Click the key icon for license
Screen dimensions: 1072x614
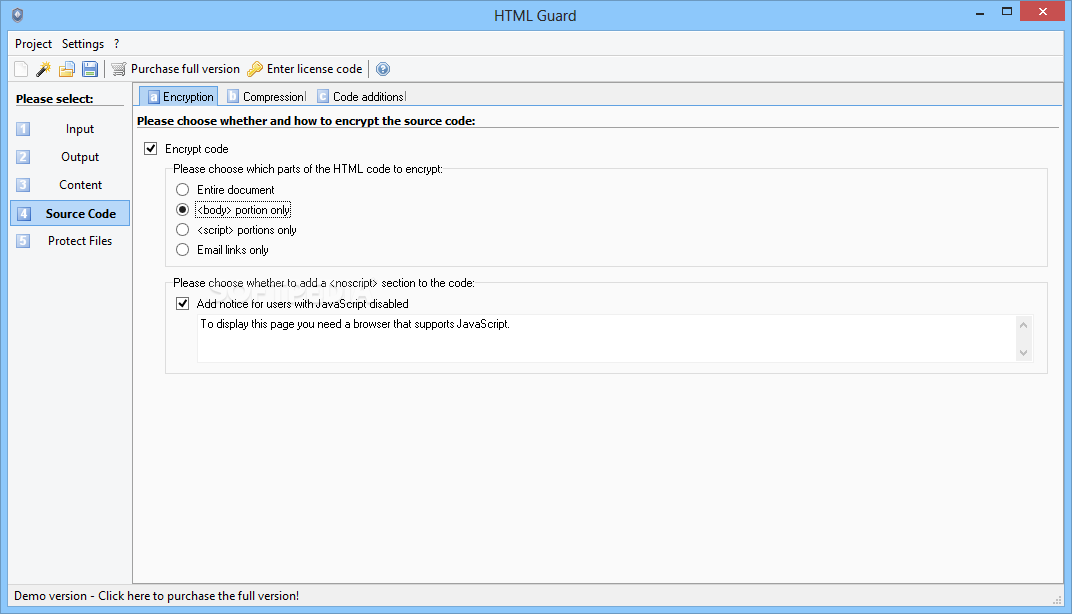click(x=255, y=69)
